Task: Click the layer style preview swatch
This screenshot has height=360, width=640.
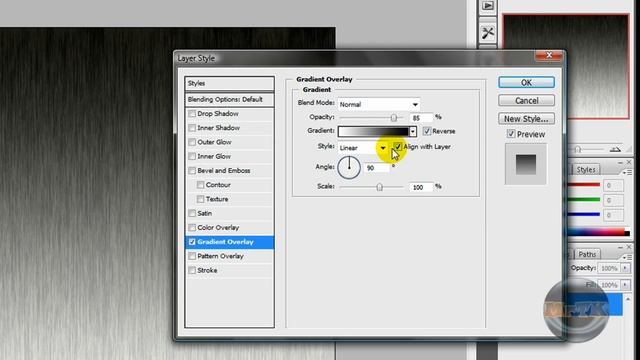Action: click(526, 164)
